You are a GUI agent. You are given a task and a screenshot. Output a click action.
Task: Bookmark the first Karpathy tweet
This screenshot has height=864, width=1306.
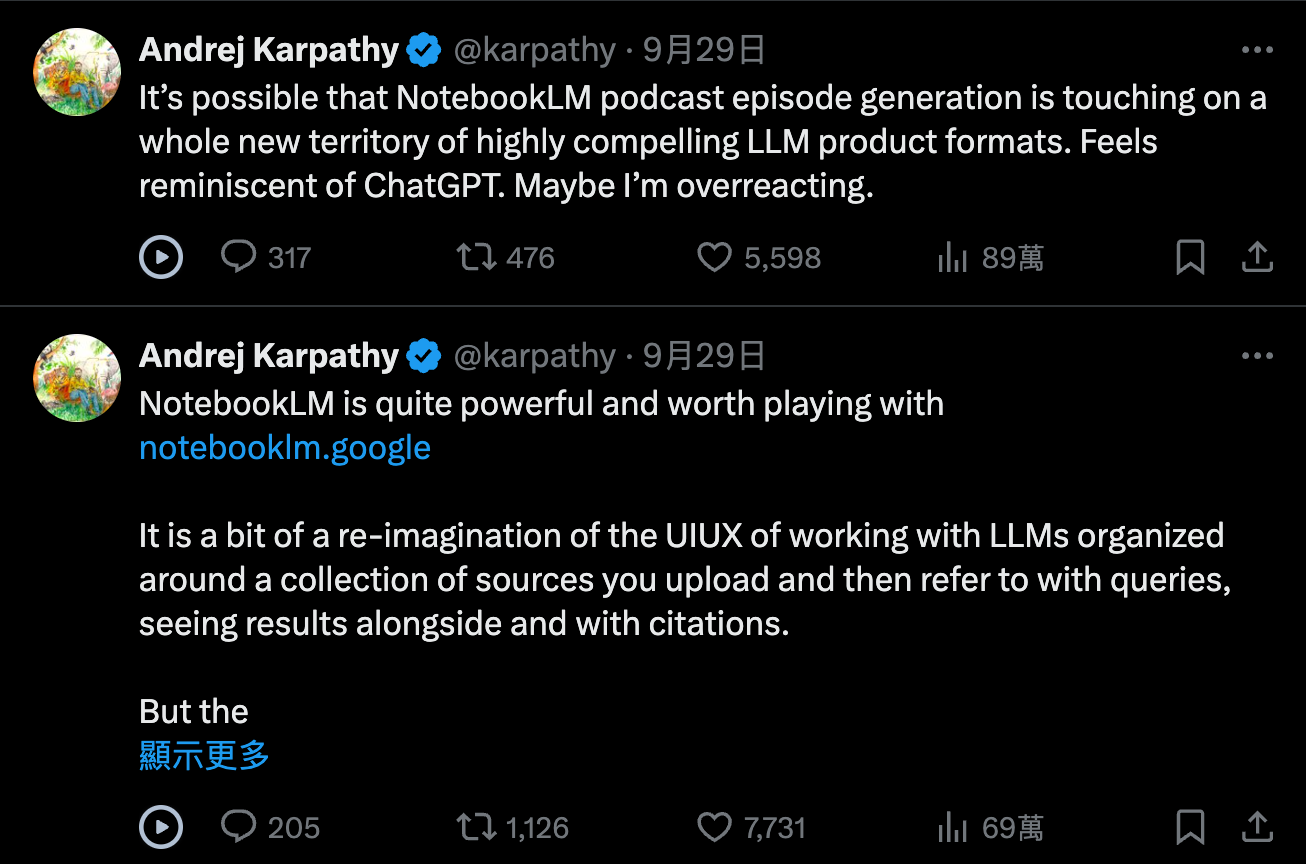tap(1189, 257)
